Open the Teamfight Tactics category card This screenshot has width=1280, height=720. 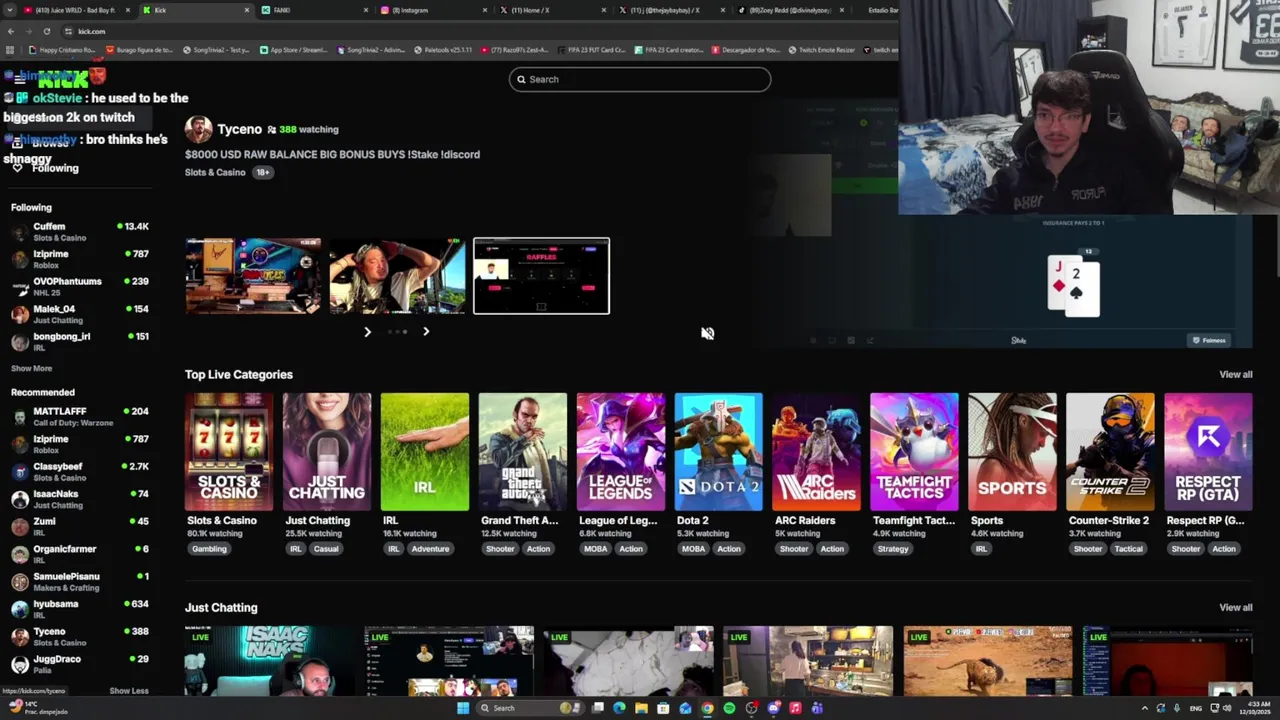(x=914, y=452)
